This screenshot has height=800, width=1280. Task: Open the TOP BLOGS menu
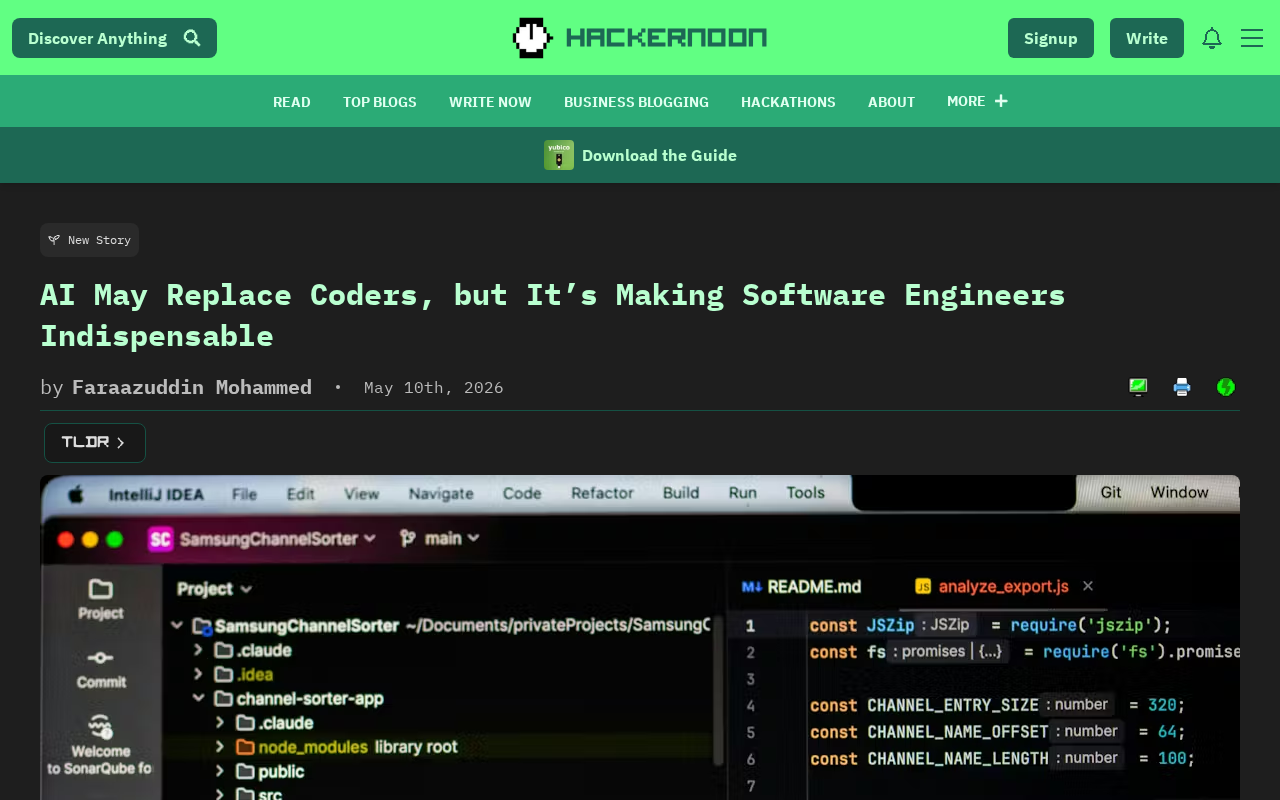coord(380,102)
